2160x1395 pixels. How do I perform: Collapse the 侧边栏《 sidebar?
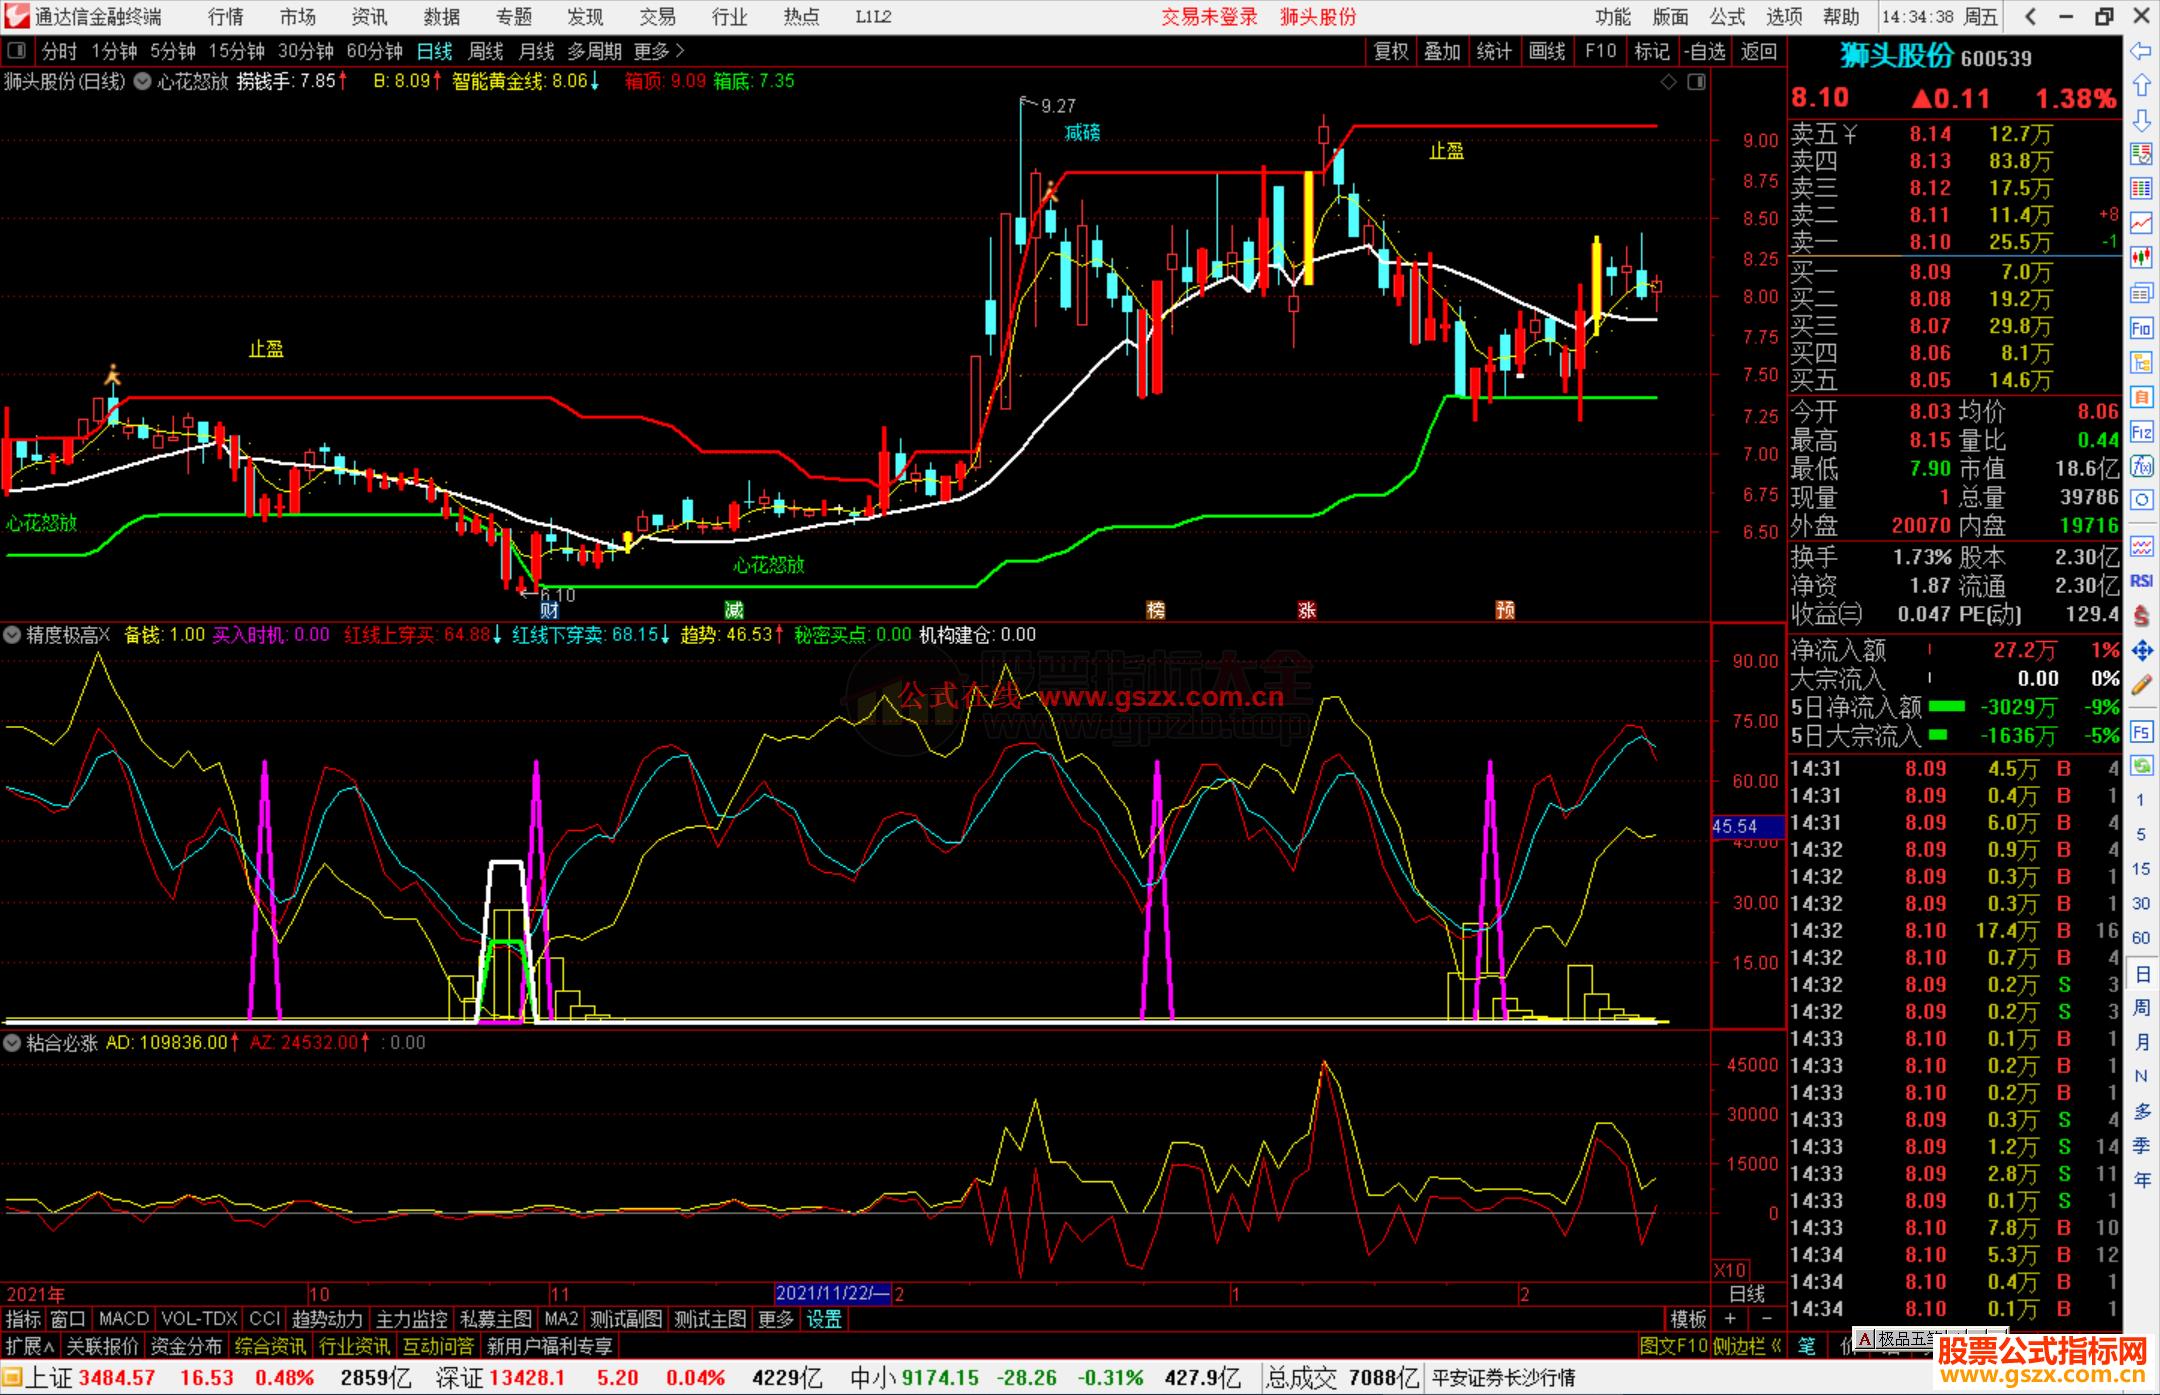pyautogui.click(x=1747, y=1346)
